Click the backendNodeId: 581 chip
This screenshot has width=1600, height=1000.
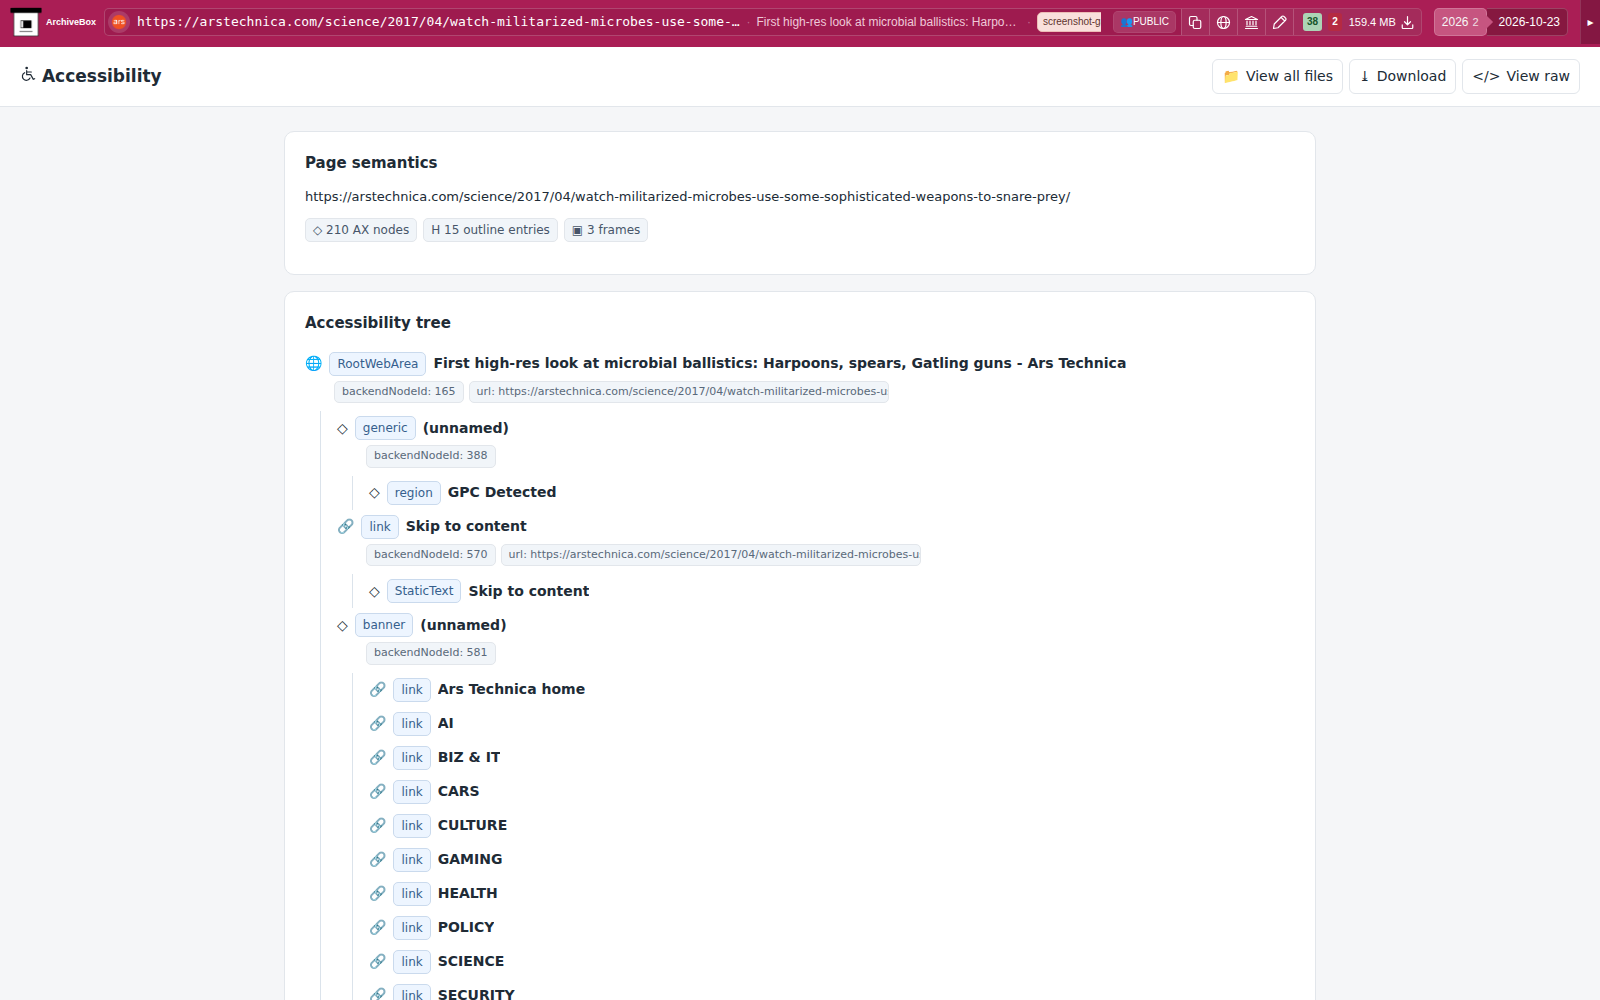click(x=430, y=653)
